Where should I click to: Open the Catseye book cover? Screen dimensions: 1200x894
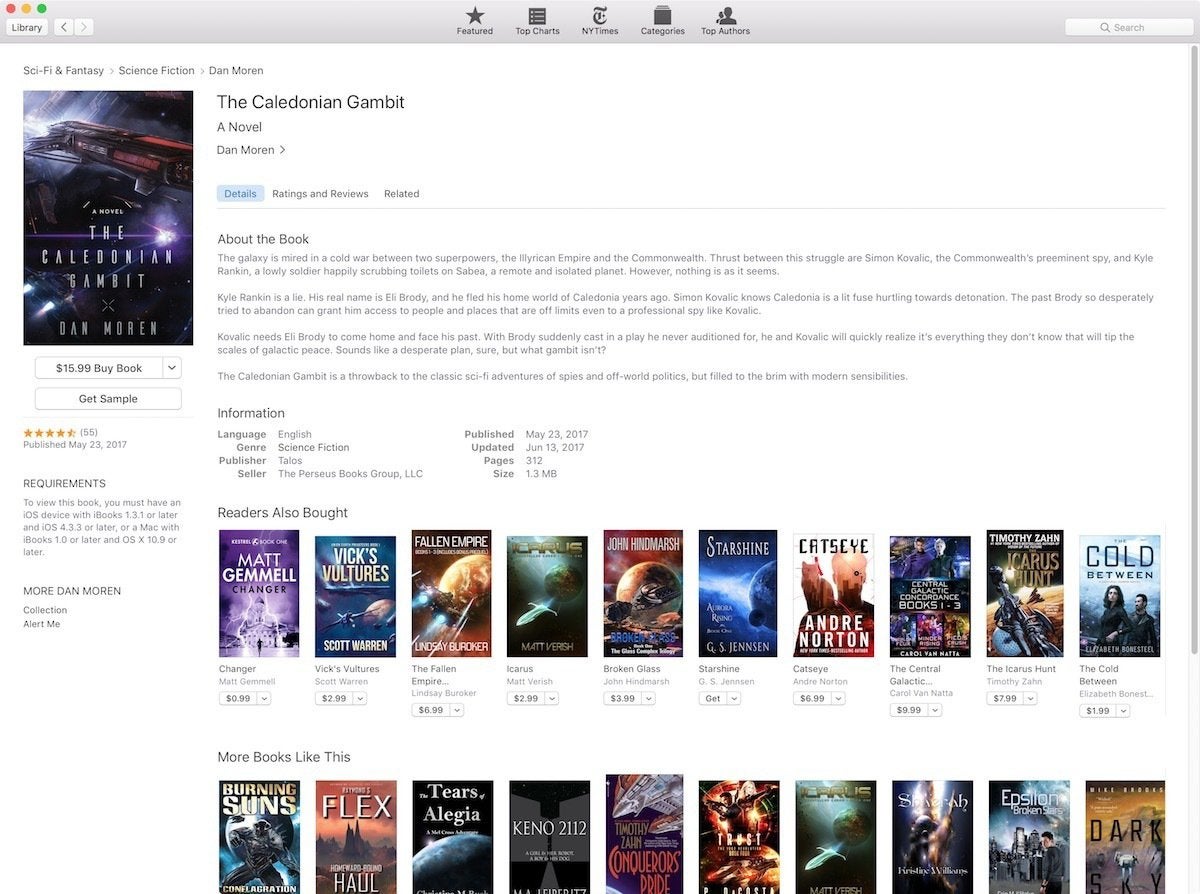click(x=833, y=595)
